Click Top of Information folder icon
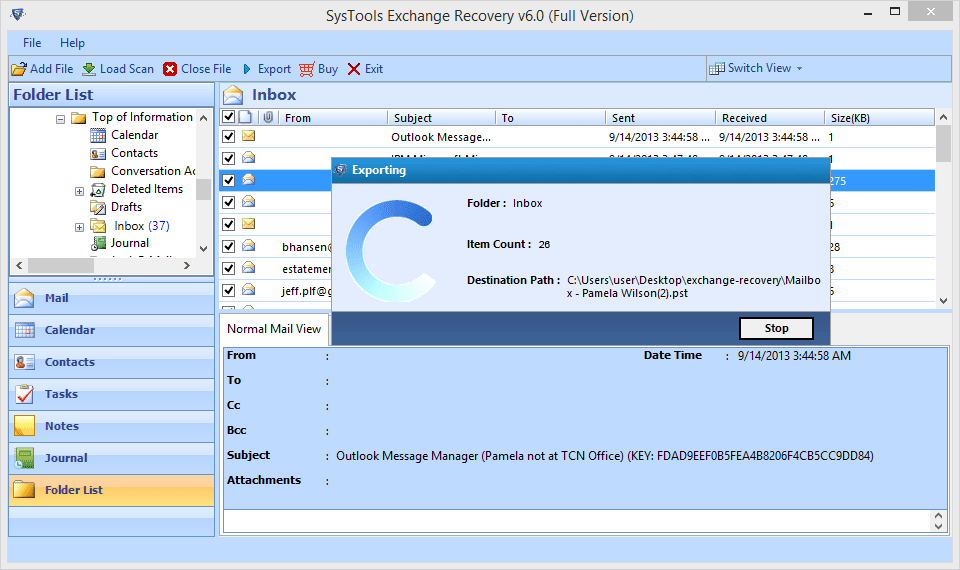 pos(78,118)
